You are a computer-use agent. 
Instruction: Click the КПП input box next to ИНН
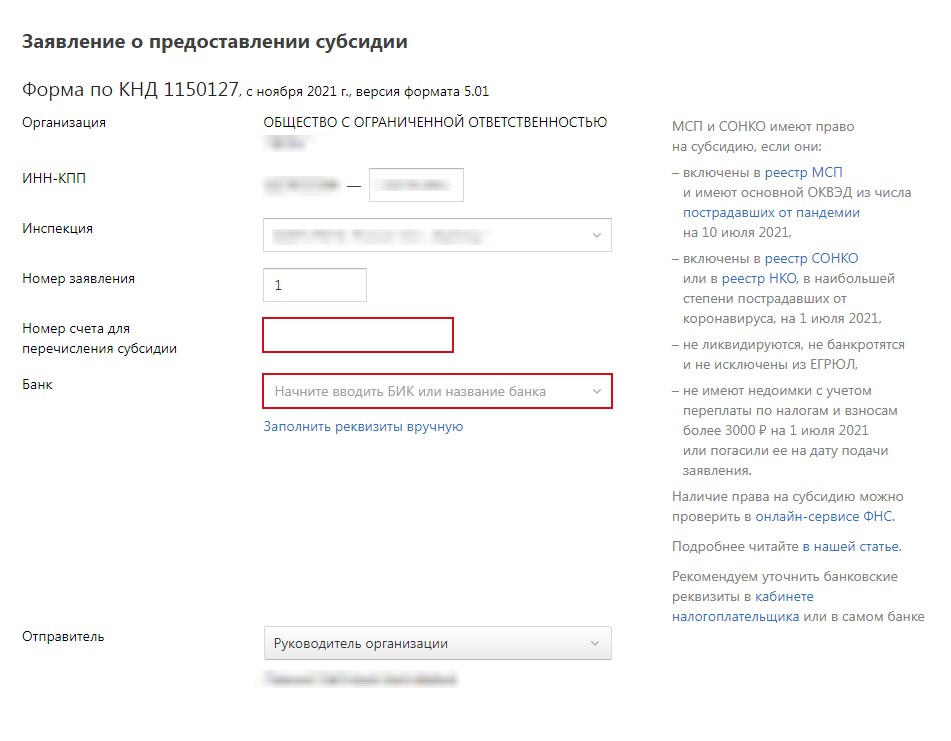[x=416, y=184]
